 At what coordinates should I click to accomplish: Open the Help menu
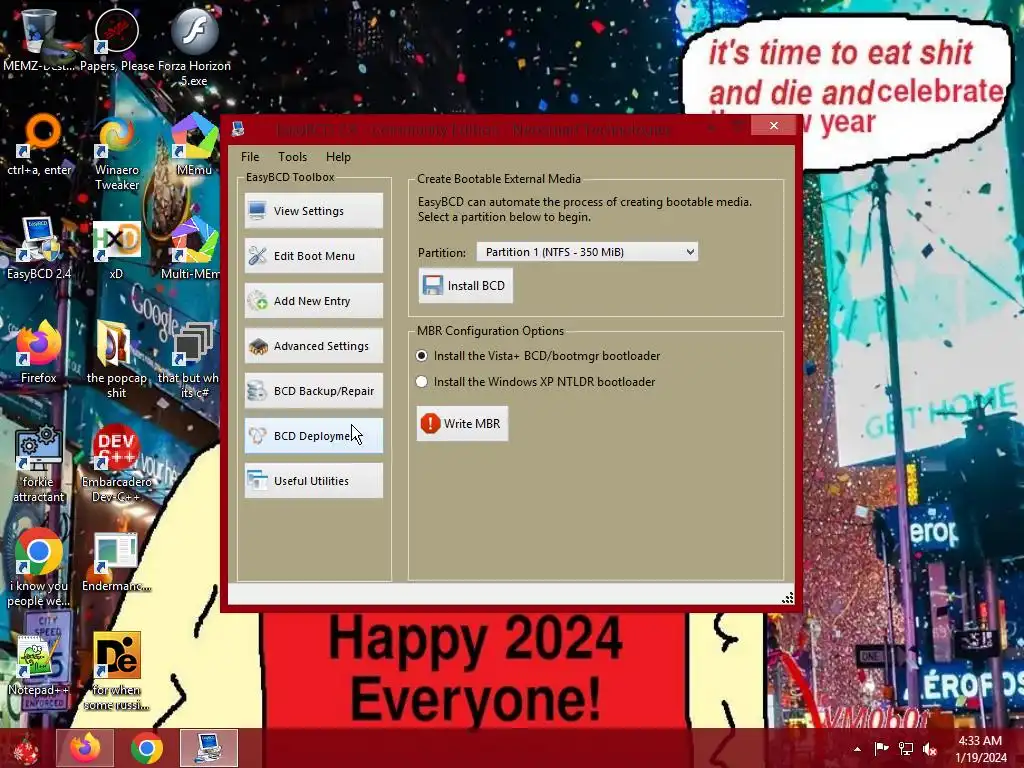pos(338,157)
